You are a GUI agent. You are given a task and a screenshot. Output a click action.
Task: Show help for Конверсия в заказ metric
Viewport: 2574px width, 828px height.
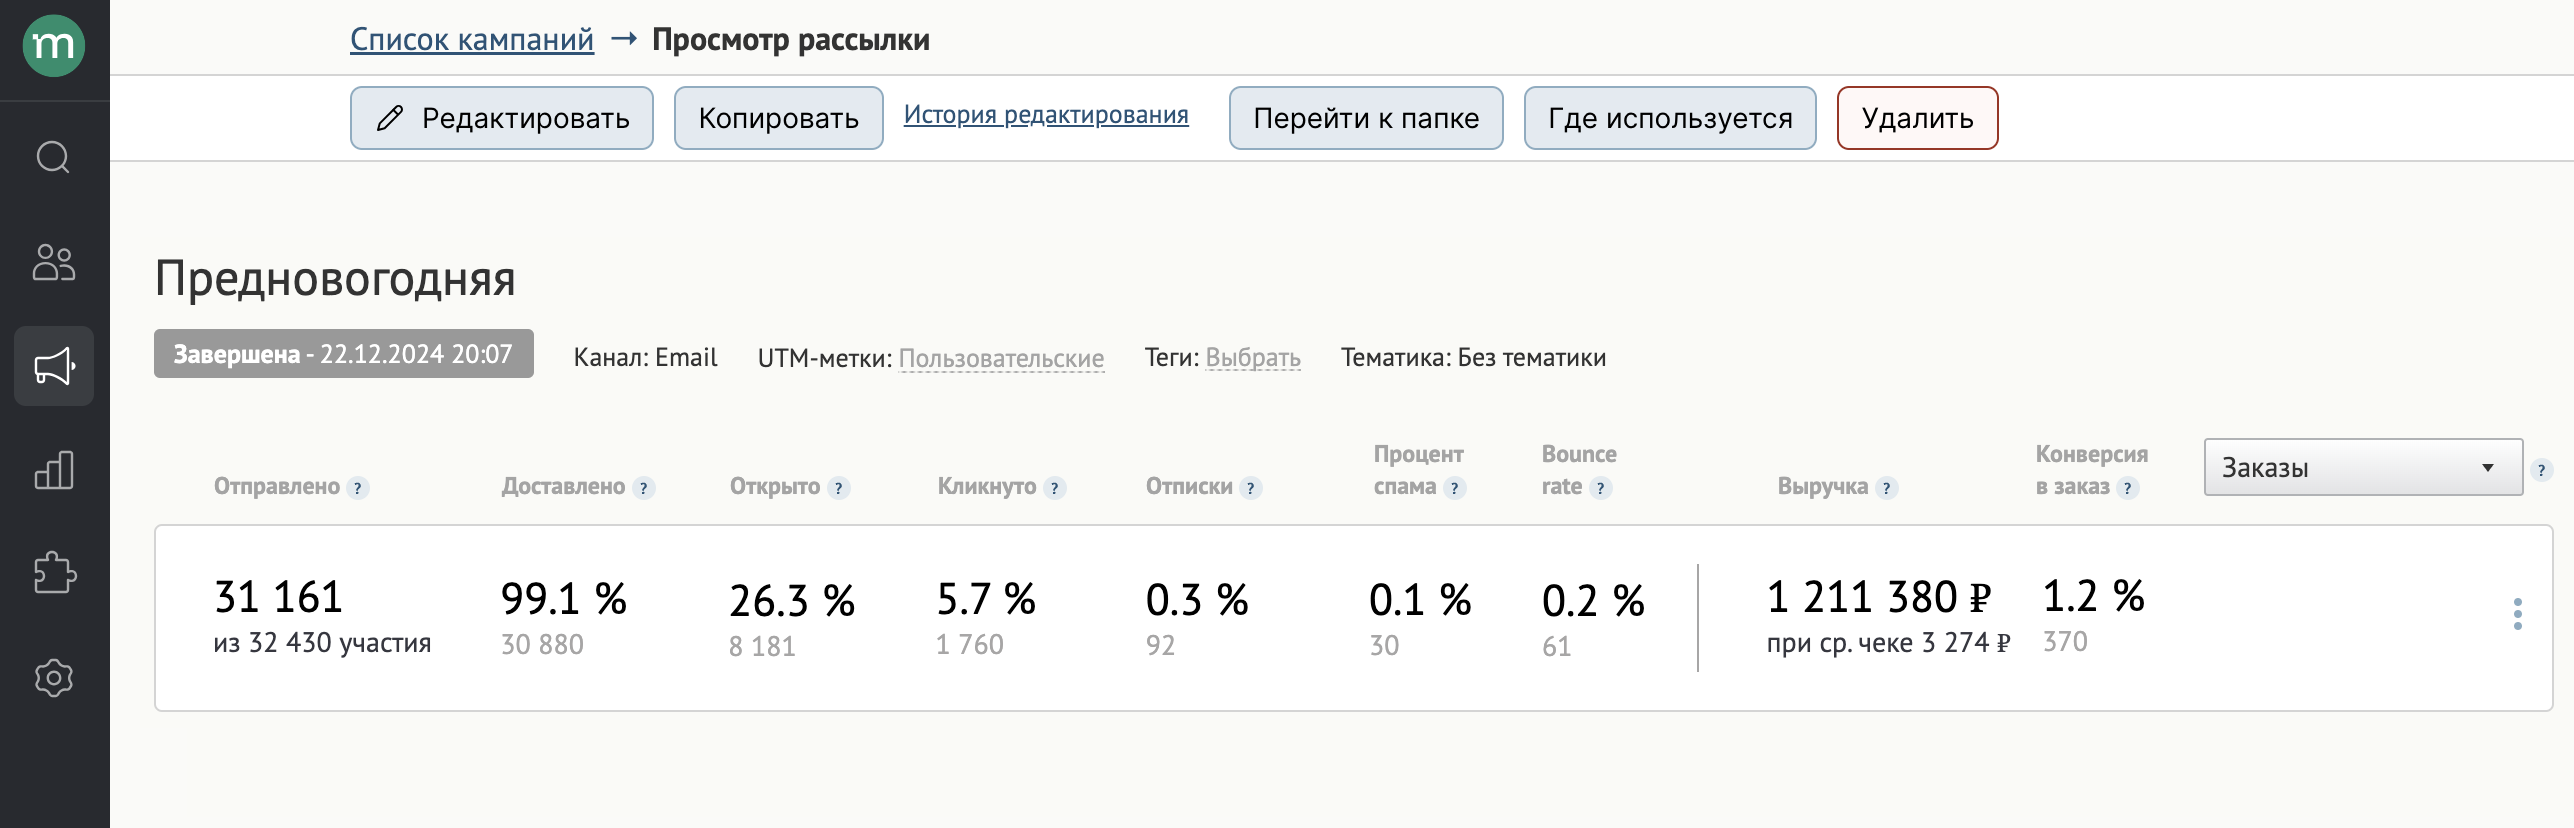point(2128,488)
